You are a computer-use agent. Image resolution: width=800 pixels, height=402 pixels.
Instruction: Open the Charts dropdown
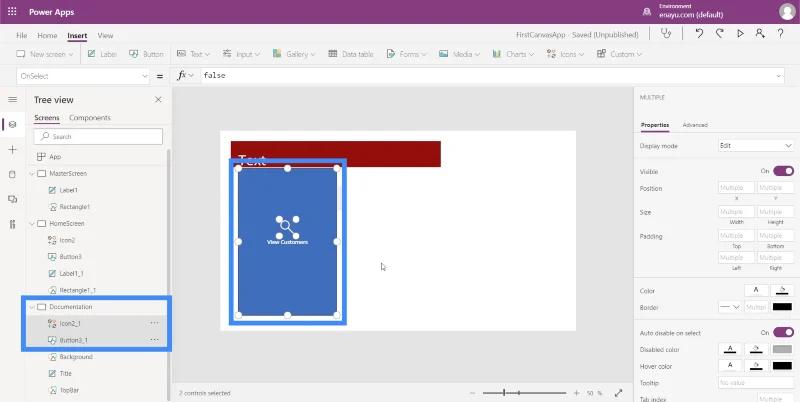click(x=513, y=54)
